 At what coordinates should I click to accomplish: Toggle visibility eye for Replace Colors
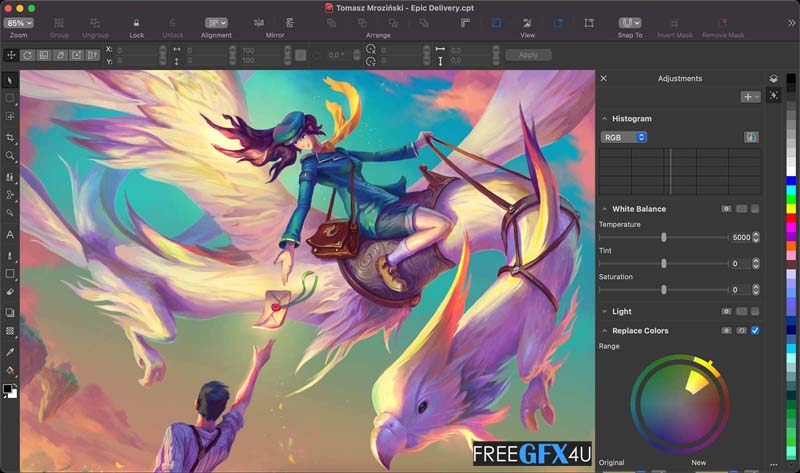[726, 331]
